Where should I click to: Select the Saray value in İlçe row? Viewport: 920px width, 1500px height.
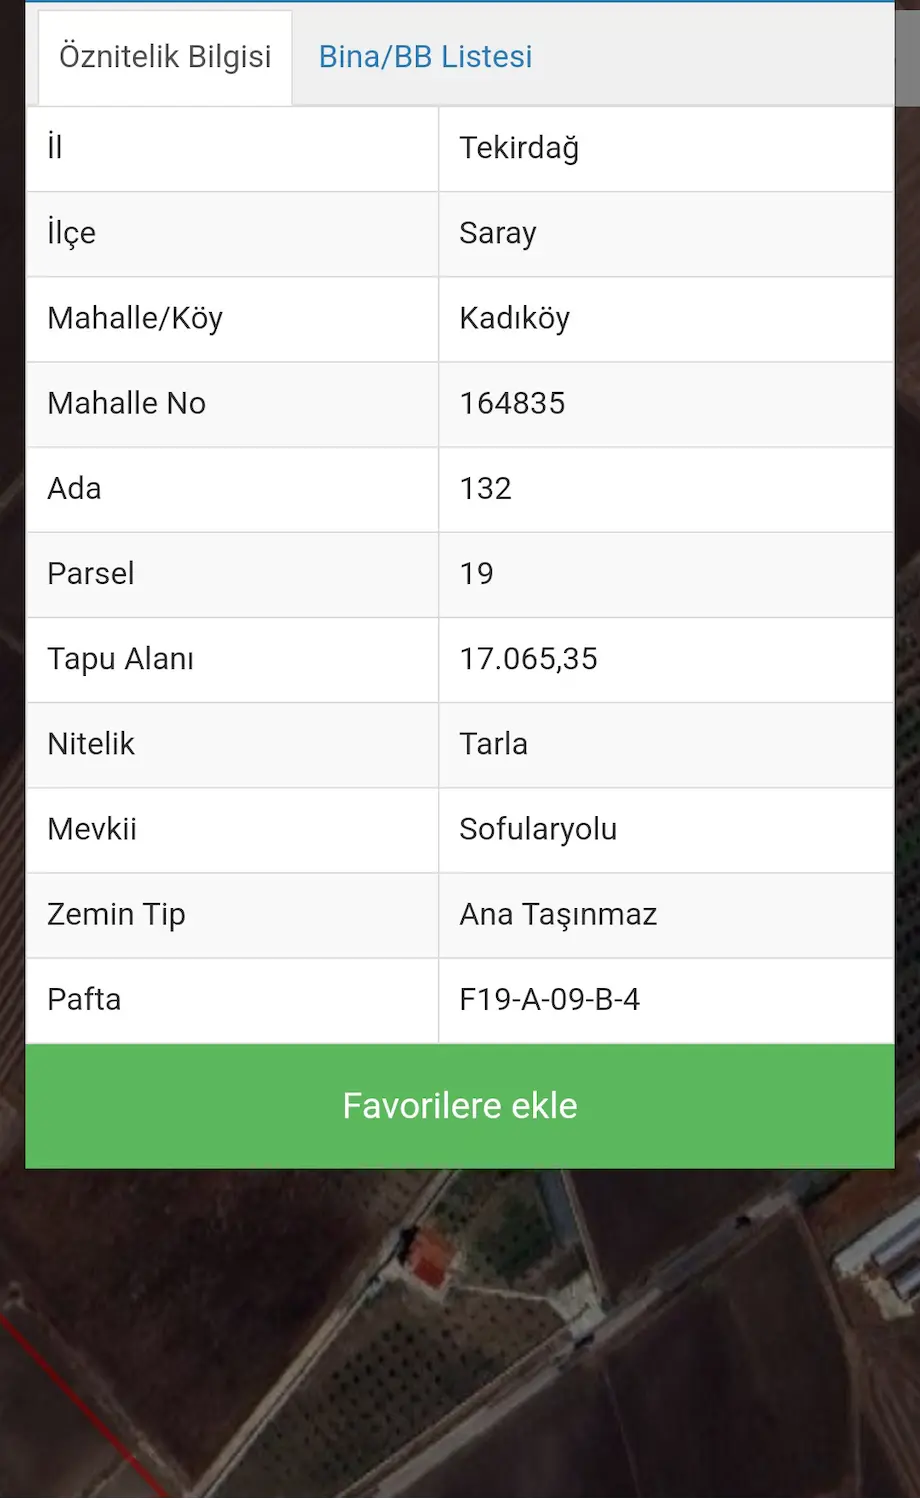pos(498,233)
